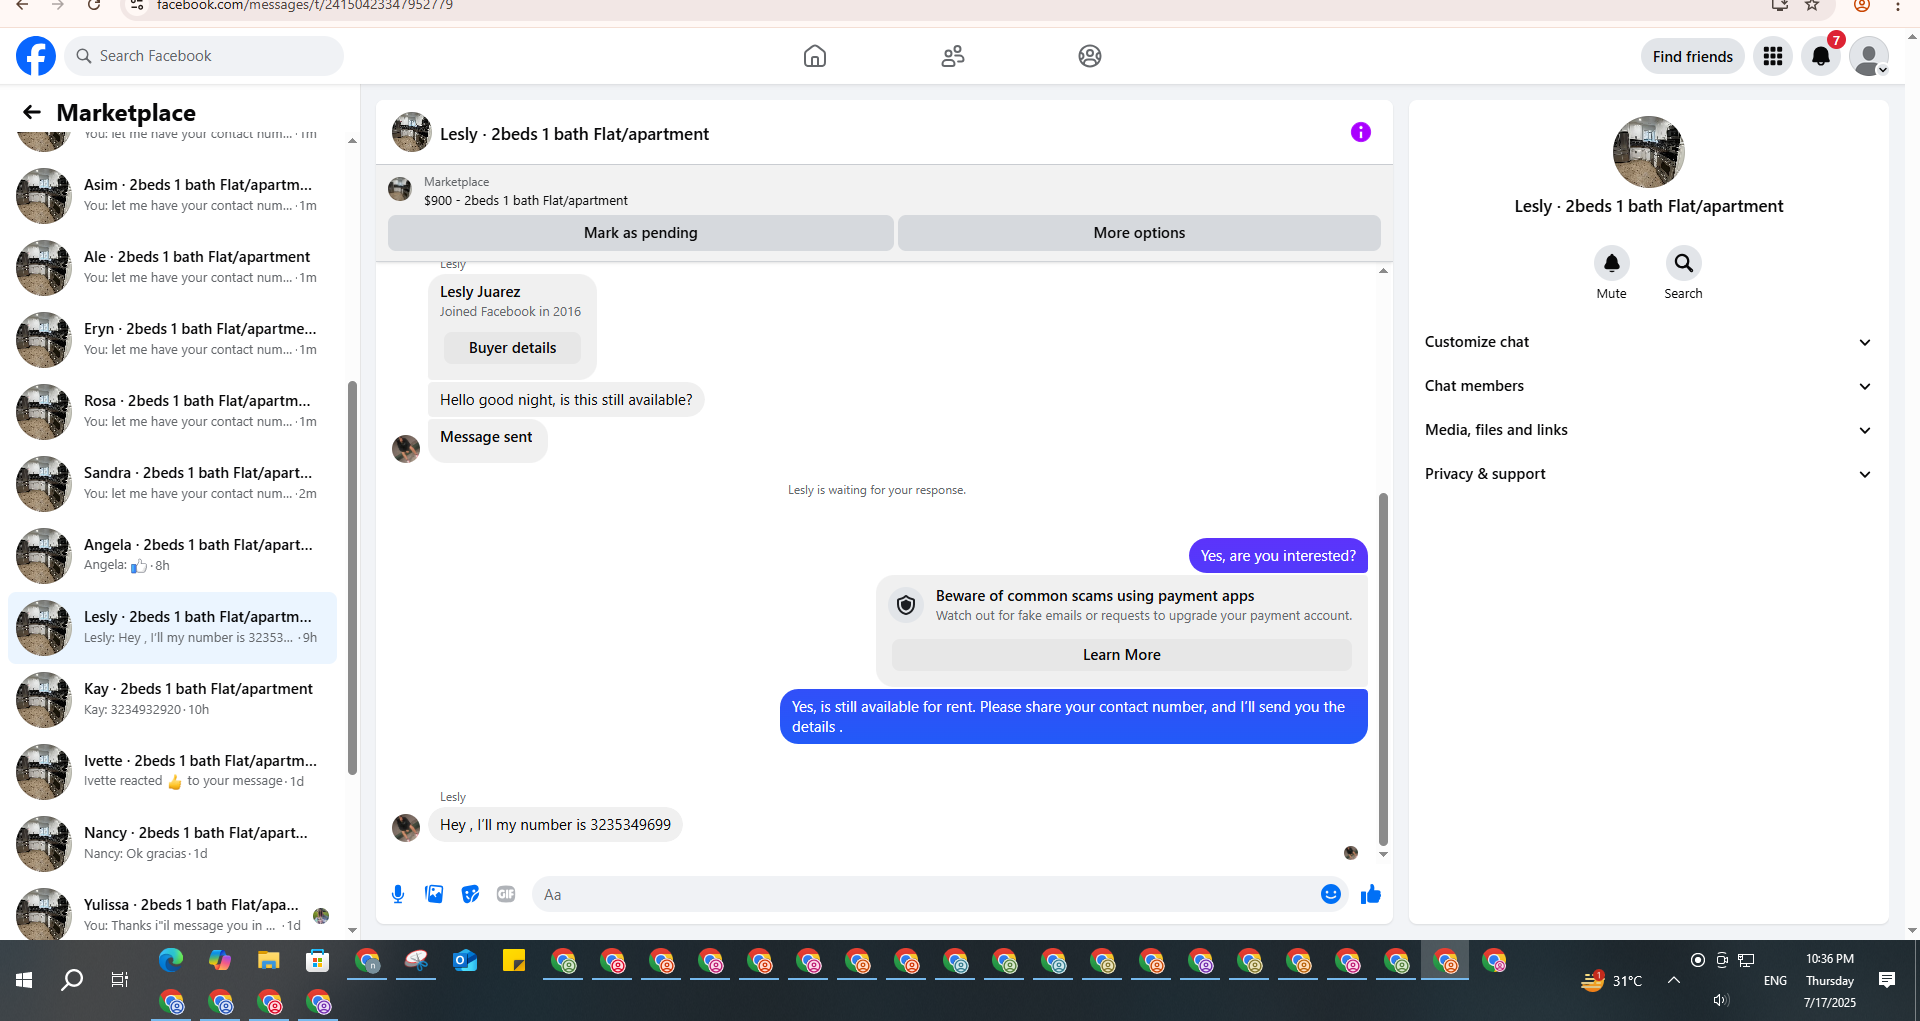Bookmark this page with star icon
The width and height of the screenshot is (1920, 1021).
coord(1812,5)
